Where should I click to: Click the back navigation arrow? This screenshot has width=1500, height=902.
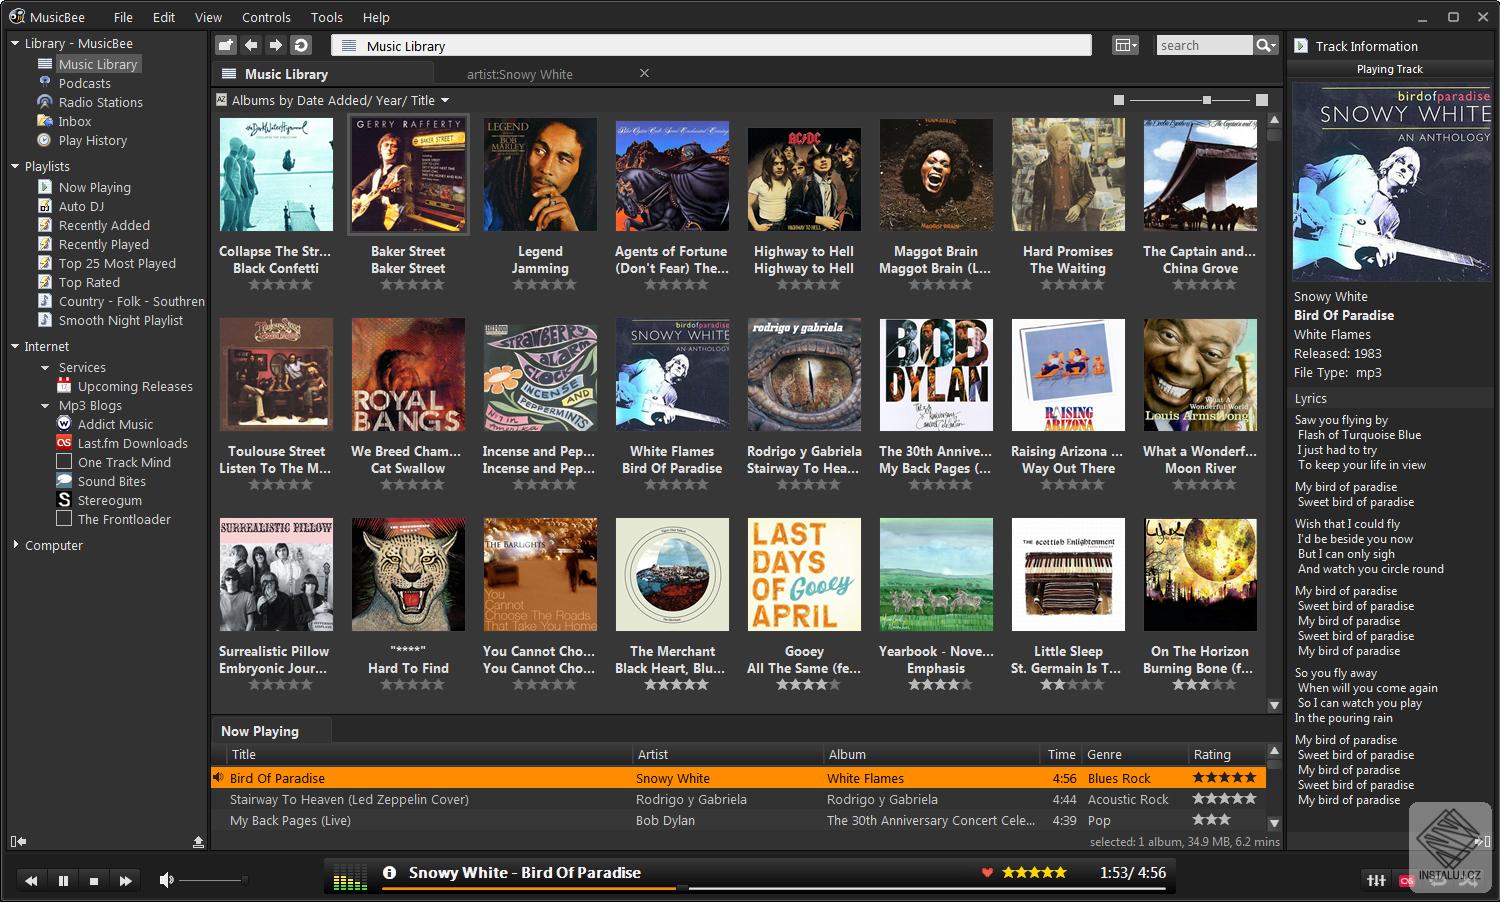click(251, 45)
